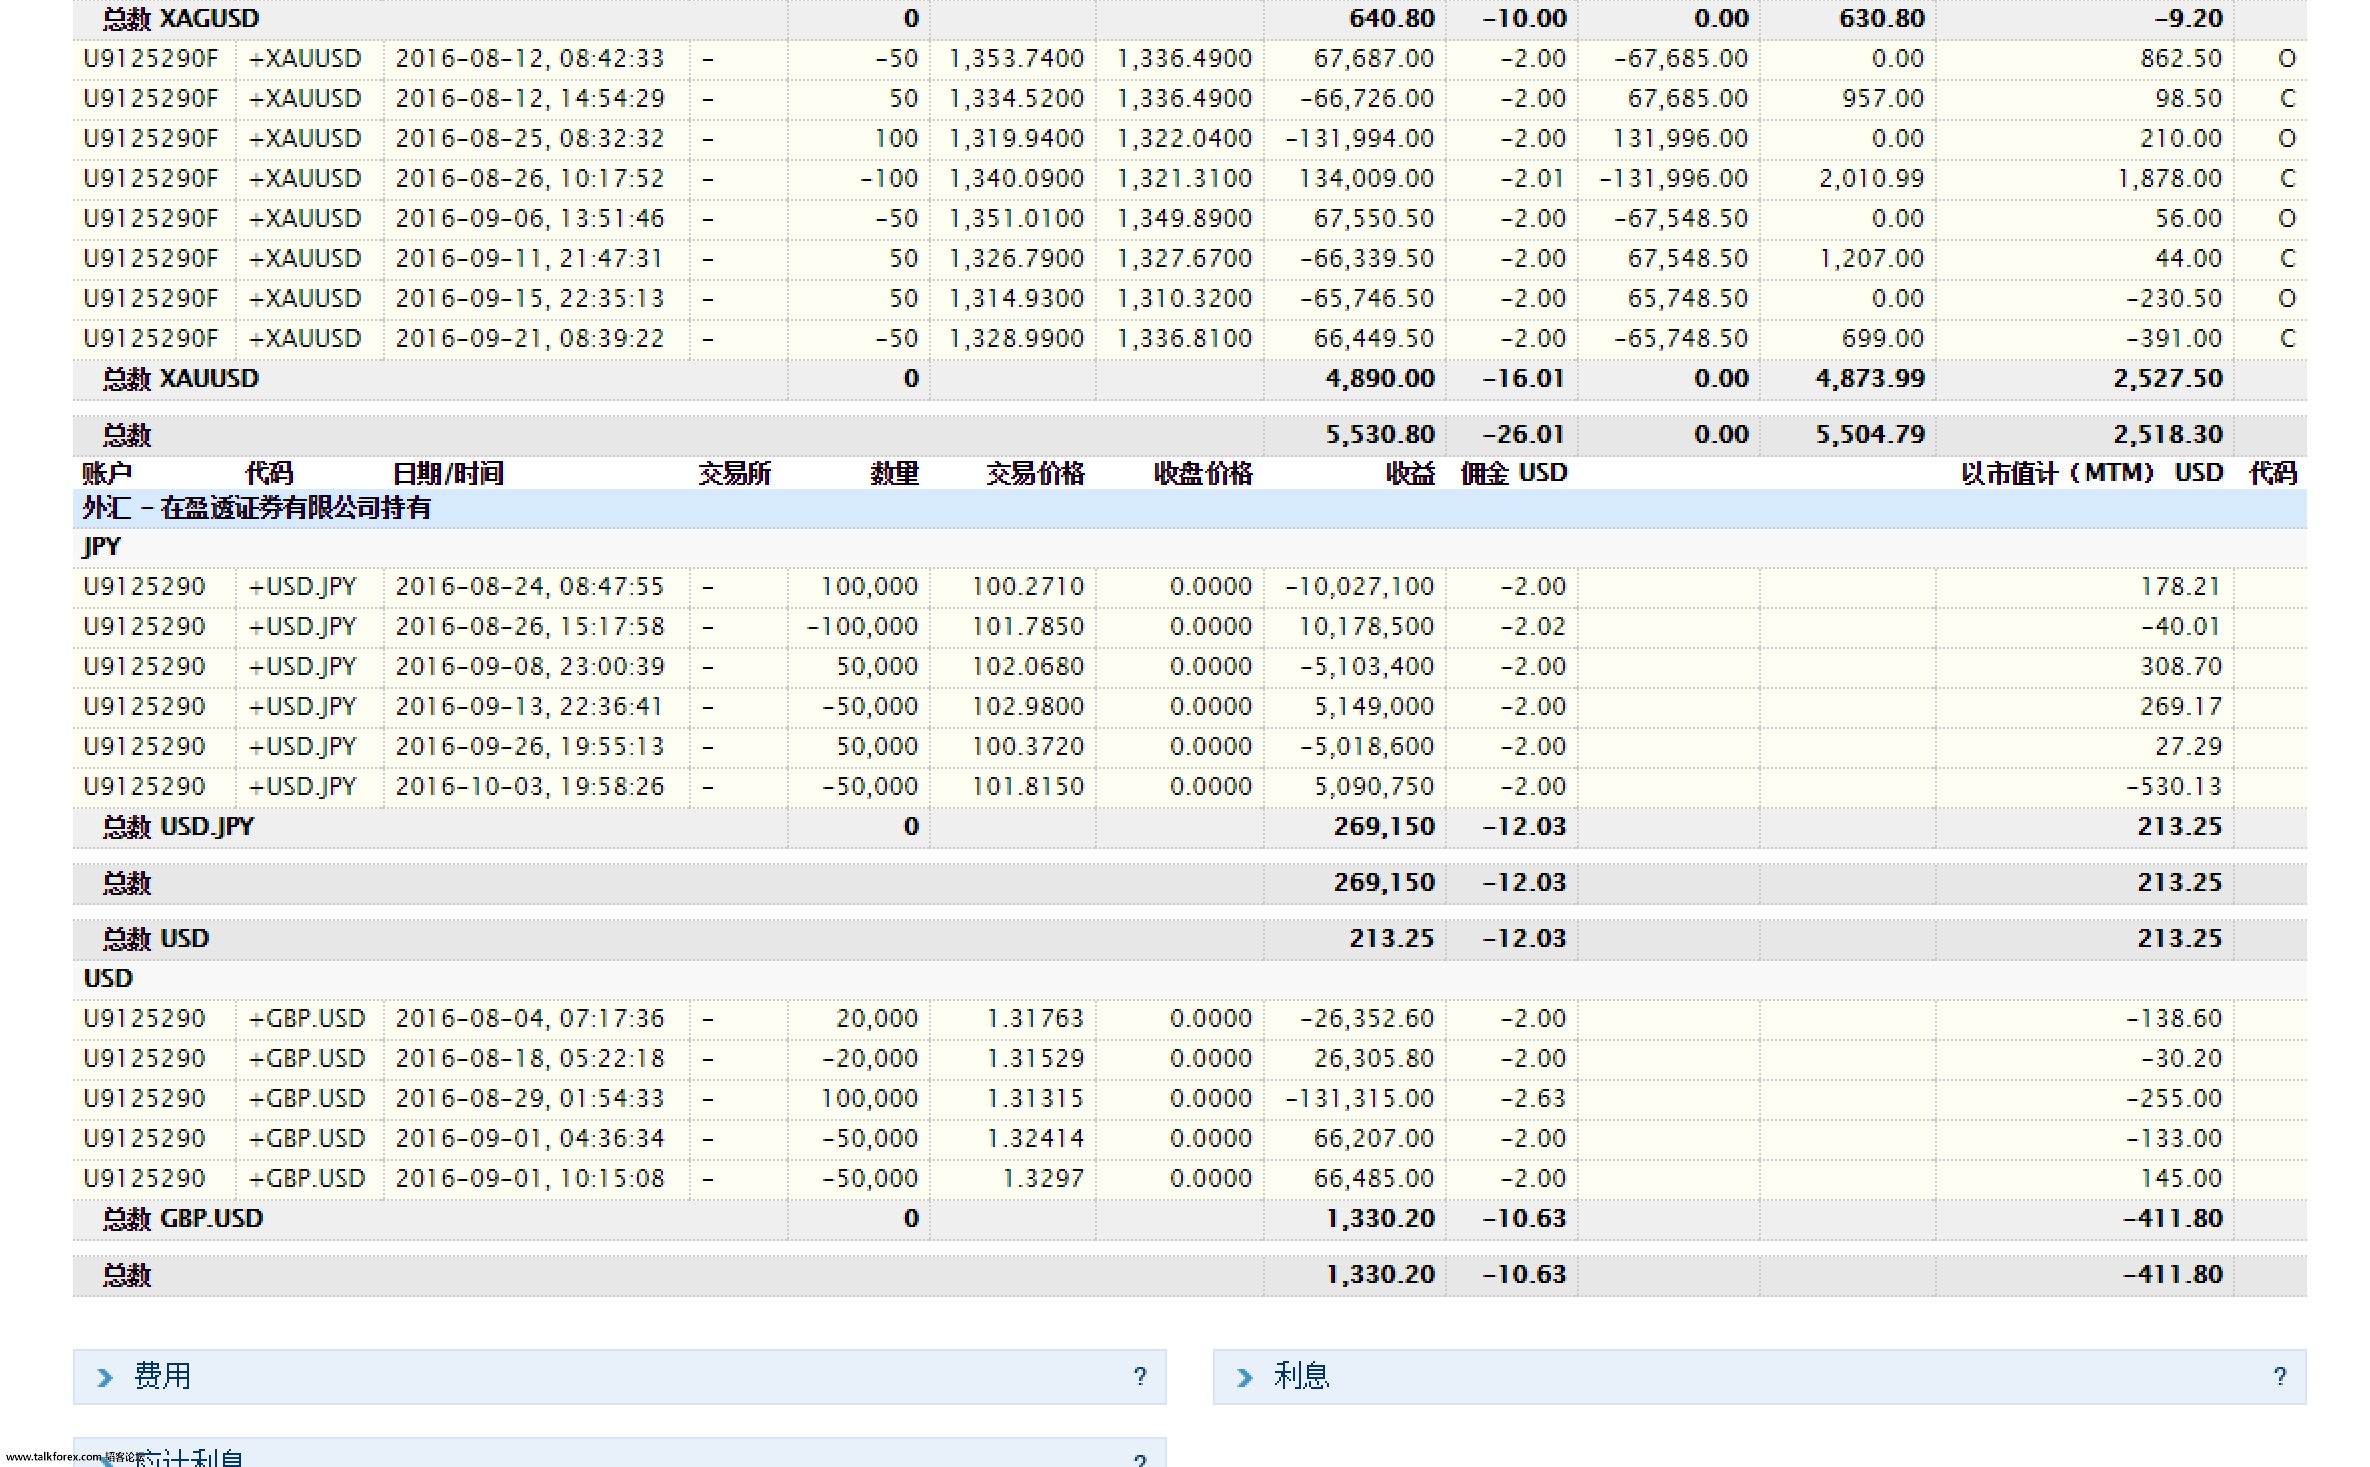Open the 利息 section title
Screen dimensions: 2370x1467
[x=1302, y=1376]
